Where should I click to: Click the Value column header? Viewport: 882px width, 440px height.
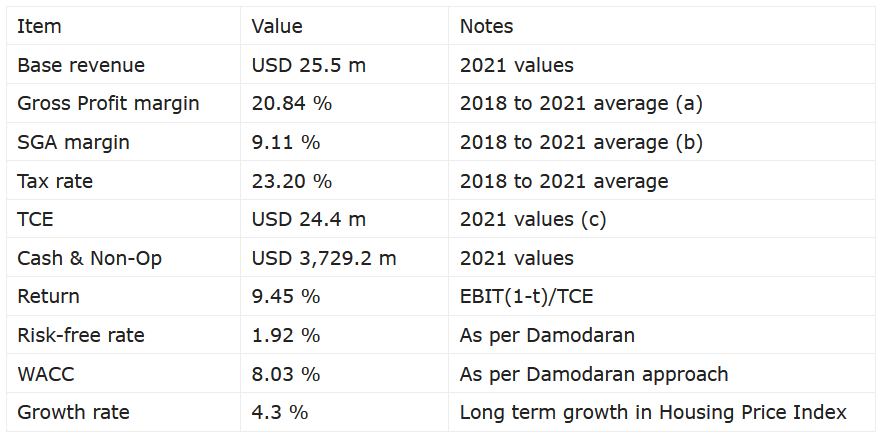pyautogui.click(x=277, y=27)
